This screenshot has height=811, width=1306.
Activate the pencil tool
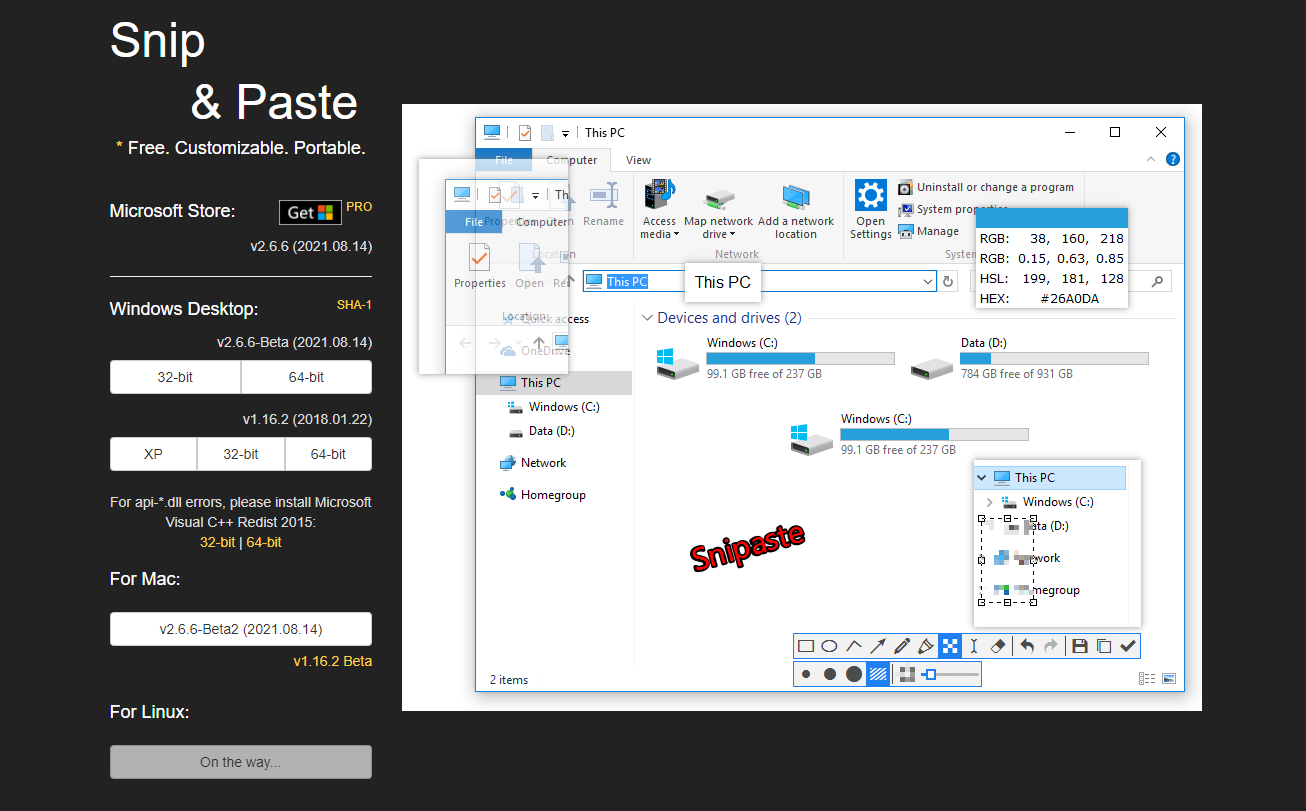[902, 646]
